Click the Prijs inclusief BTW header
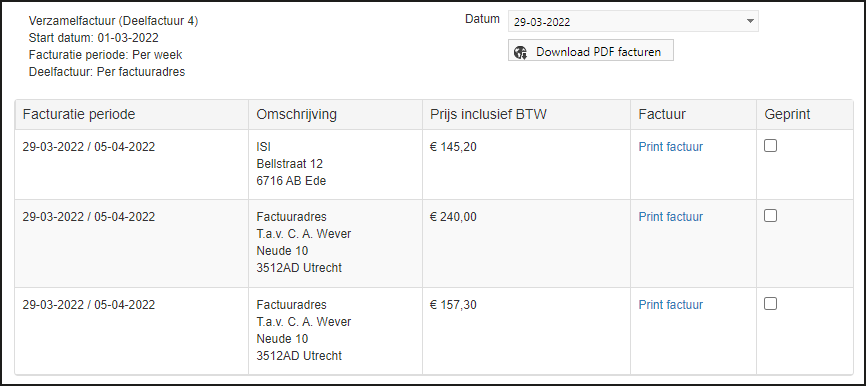Screen dimensions: 866x386 [488, 114]
